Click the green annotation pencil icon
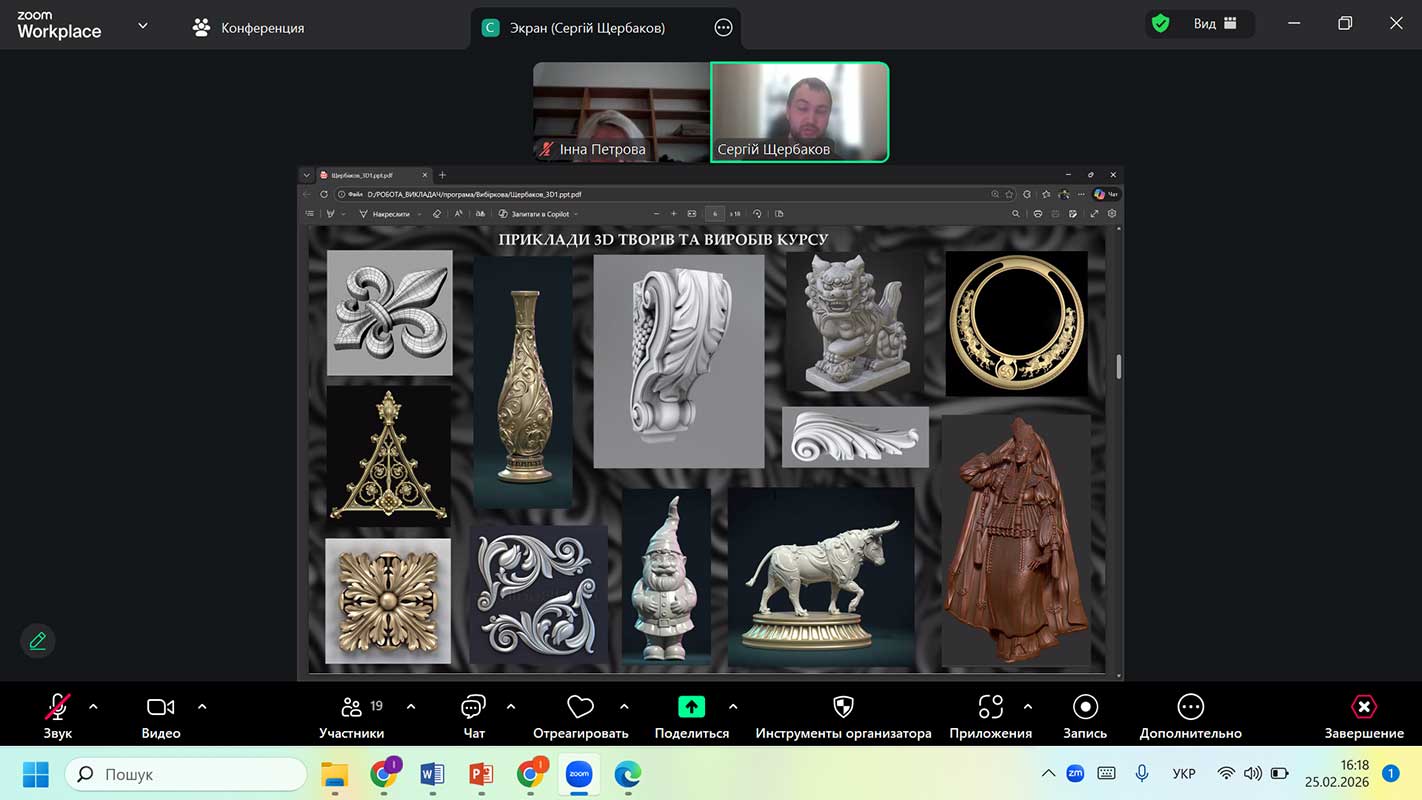The height and width of the screenshot is (800, 1422). coord(38,641)
